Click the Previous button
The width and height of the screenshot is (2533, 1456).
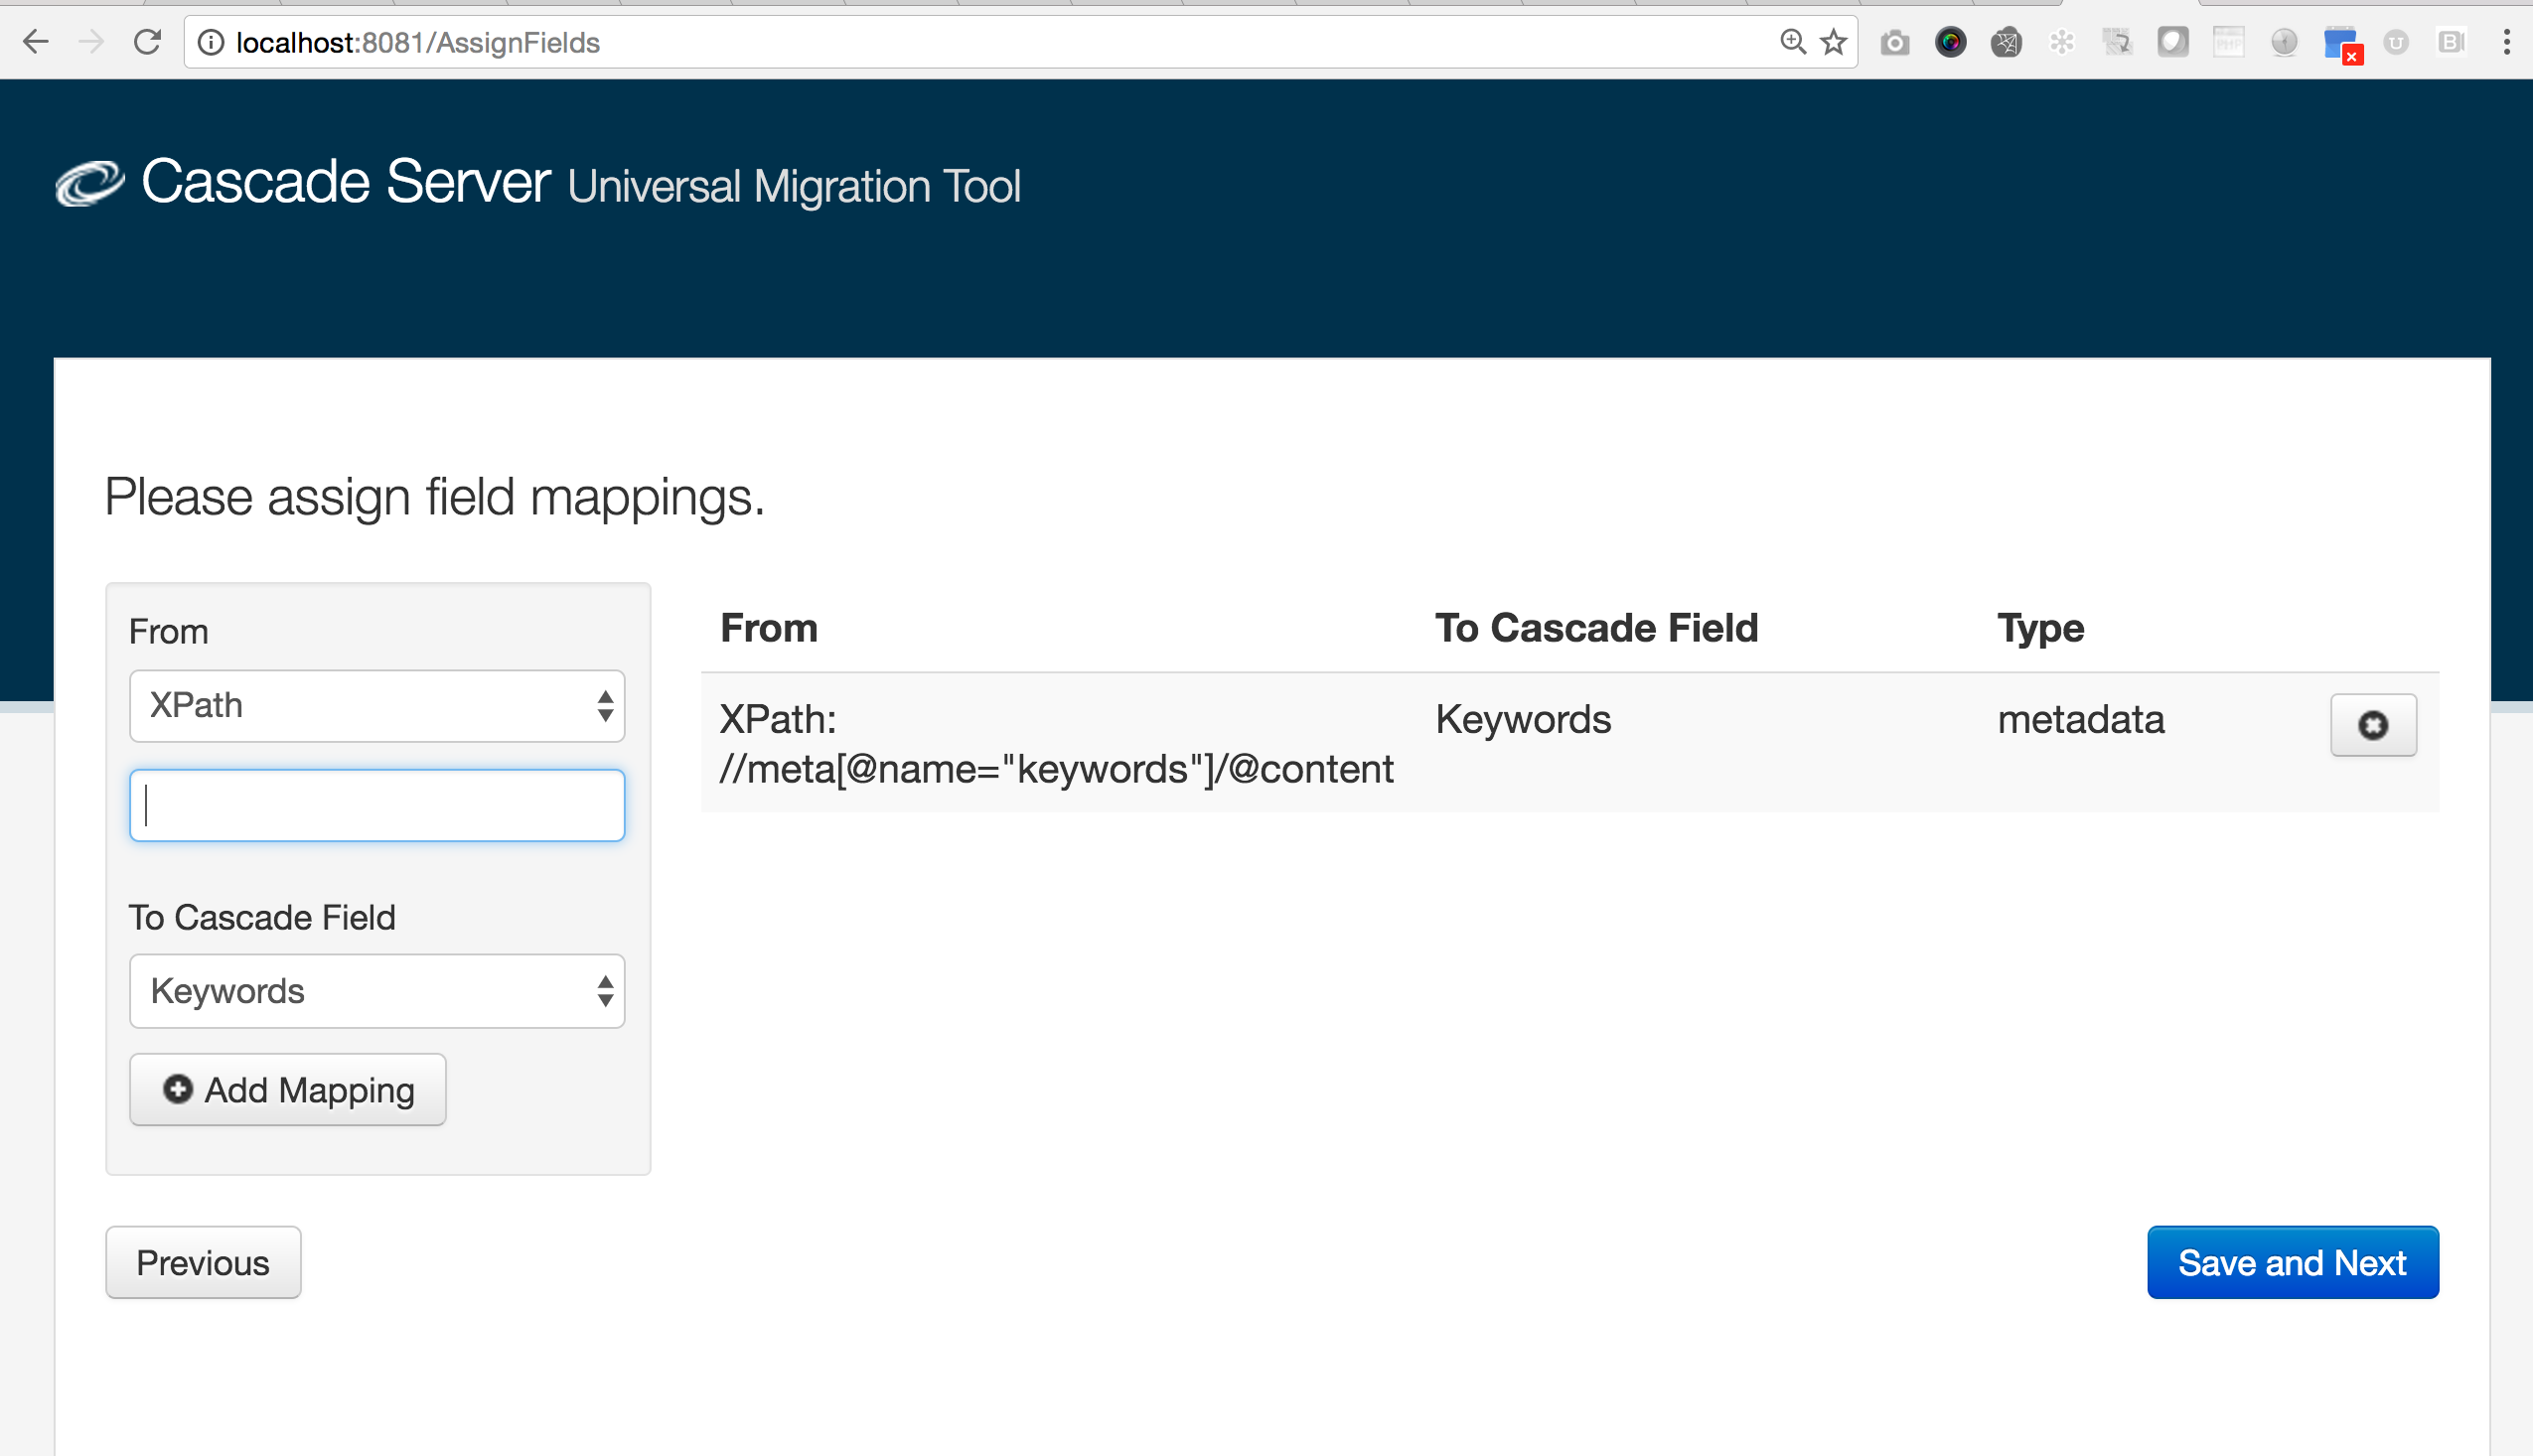point(202,1261)
